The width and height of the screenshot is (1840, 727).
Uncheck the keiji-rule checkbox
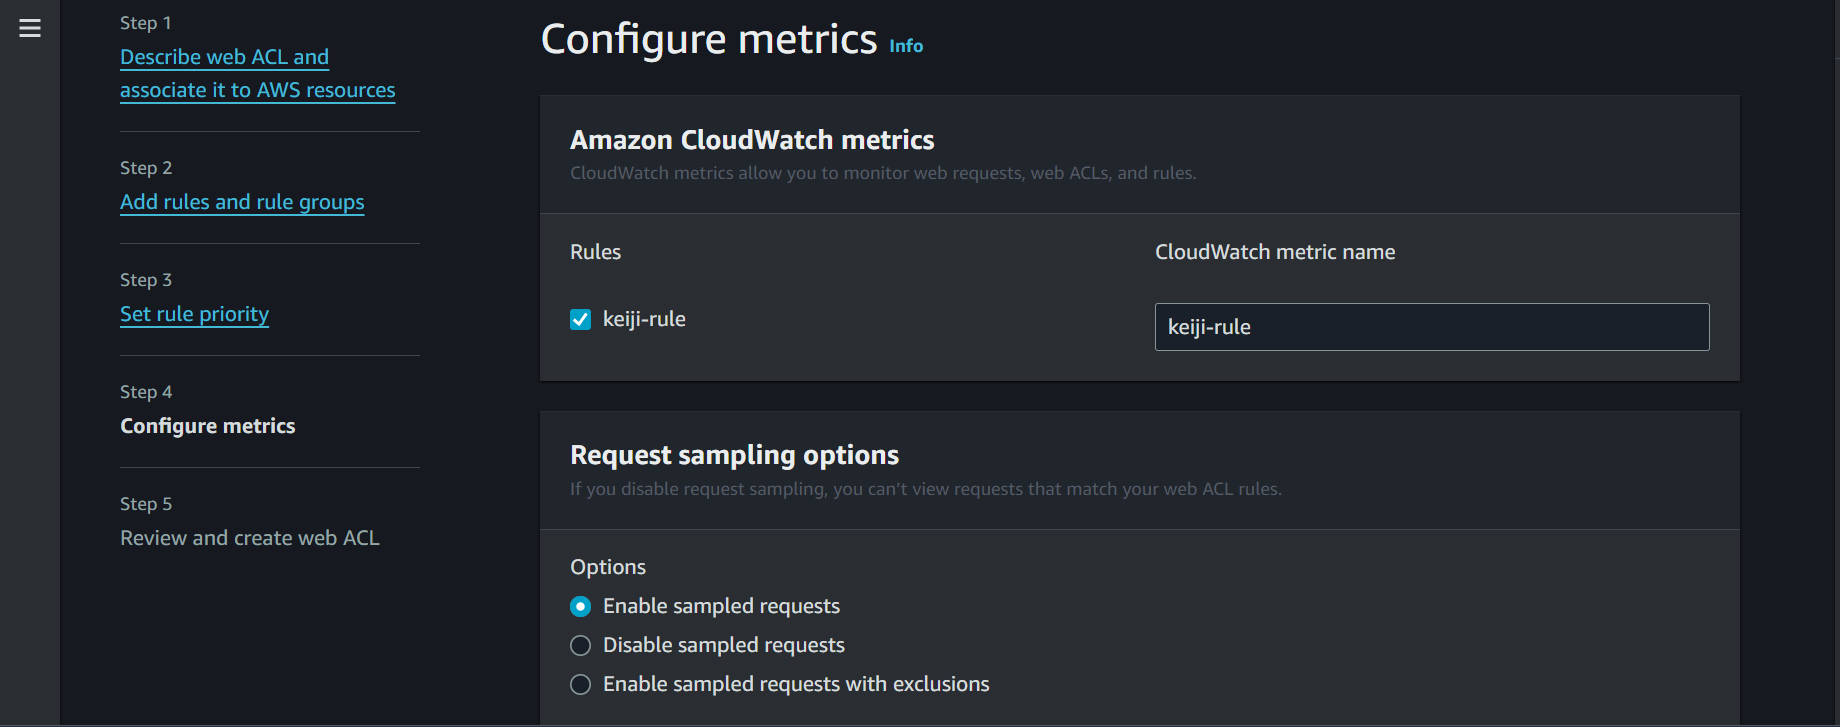point(580,319)
